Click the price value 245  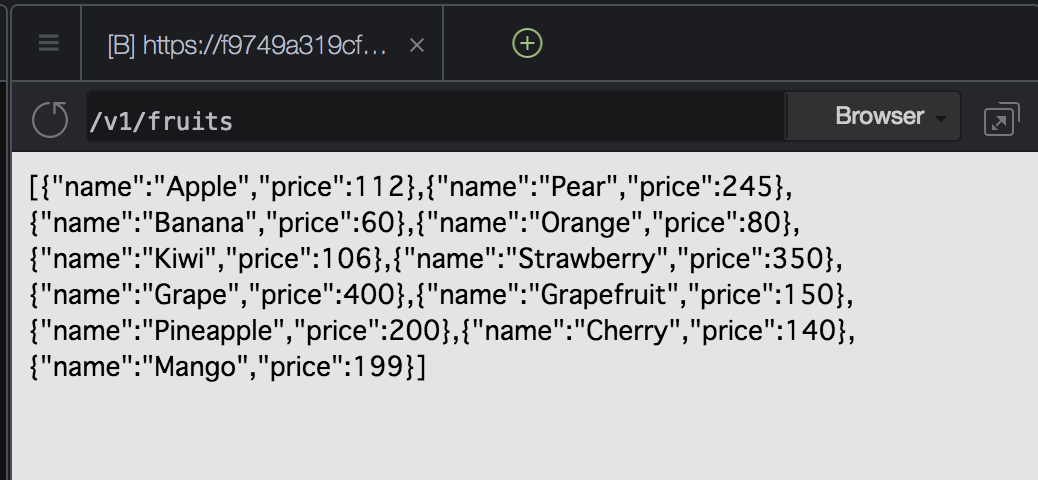point(747,187)
